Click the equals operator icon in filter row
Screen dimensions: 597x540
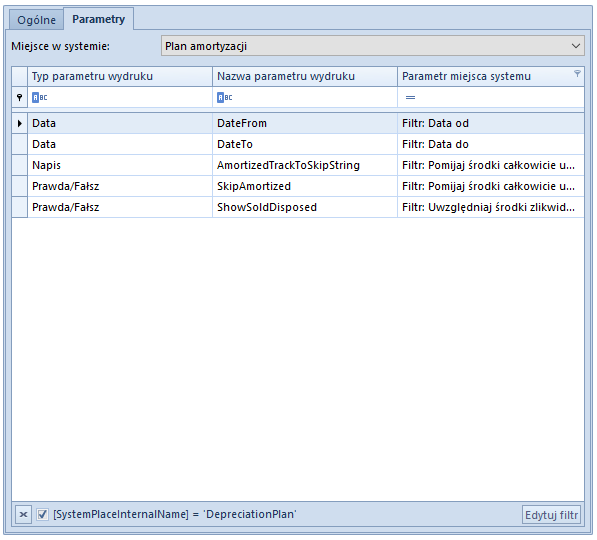click(410, 97)
